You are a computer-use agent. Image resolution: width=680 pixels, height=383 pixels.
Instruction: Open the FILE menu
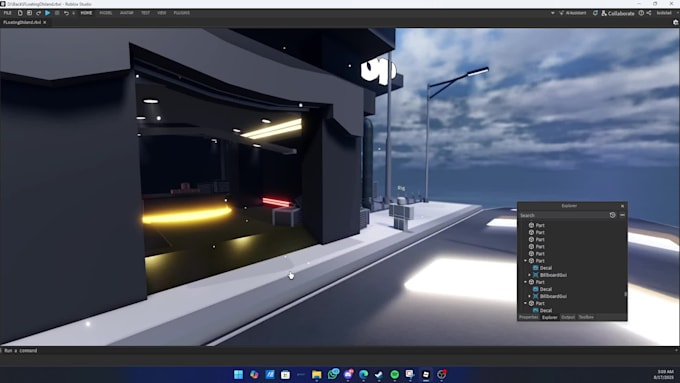(7, 13)
